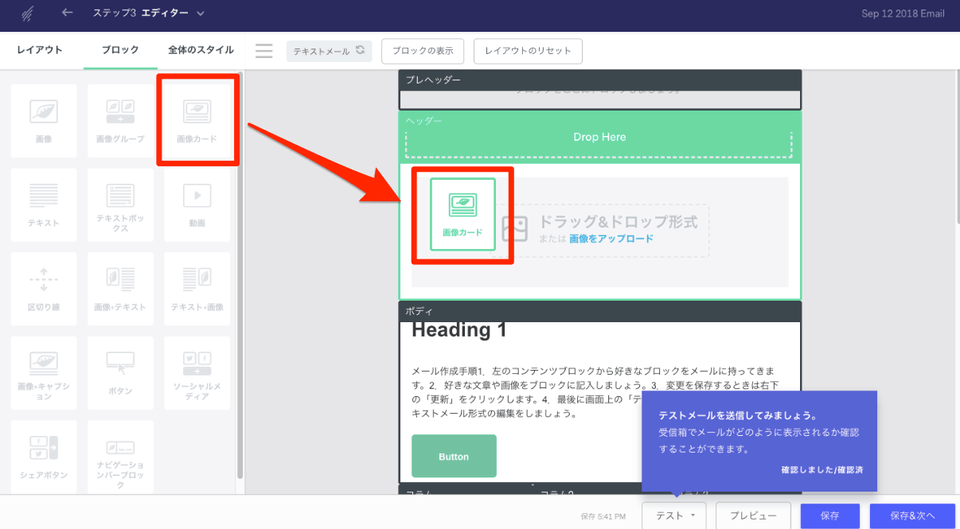
Task: Click the block panel scrollbar
Action: [x=240, y=276]
